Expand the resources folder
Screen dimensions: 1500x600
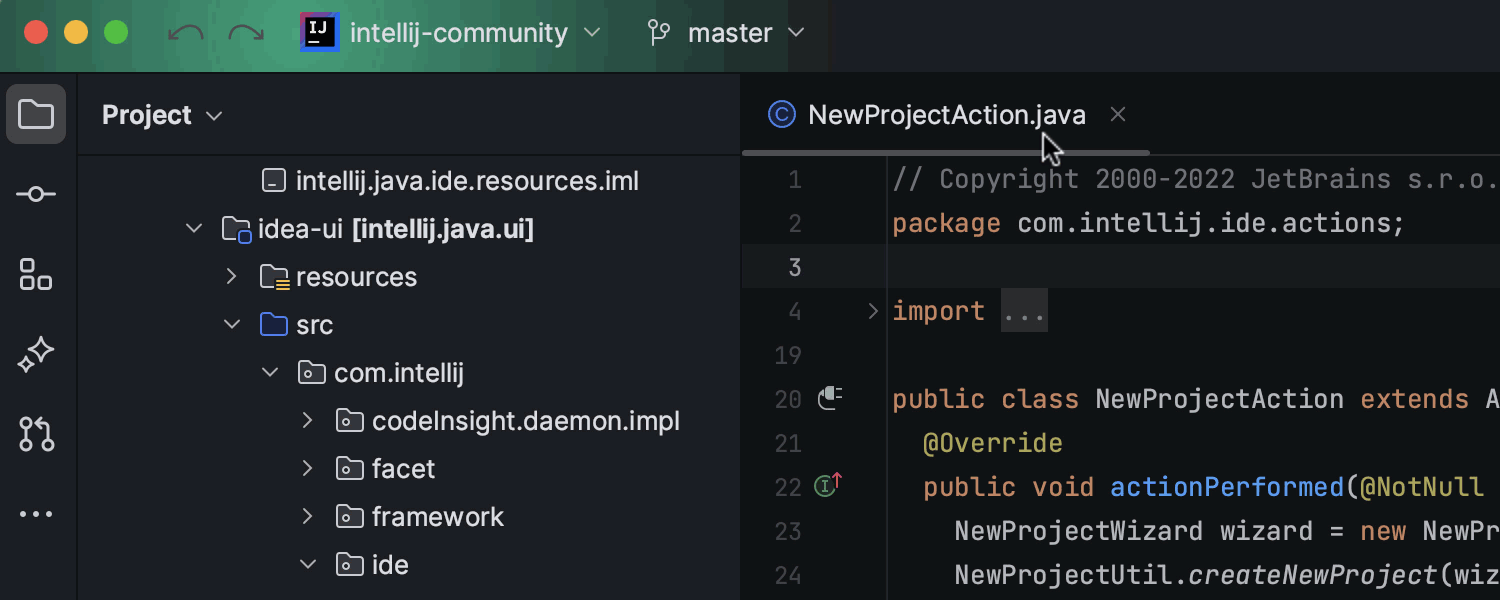pos(231,277)
